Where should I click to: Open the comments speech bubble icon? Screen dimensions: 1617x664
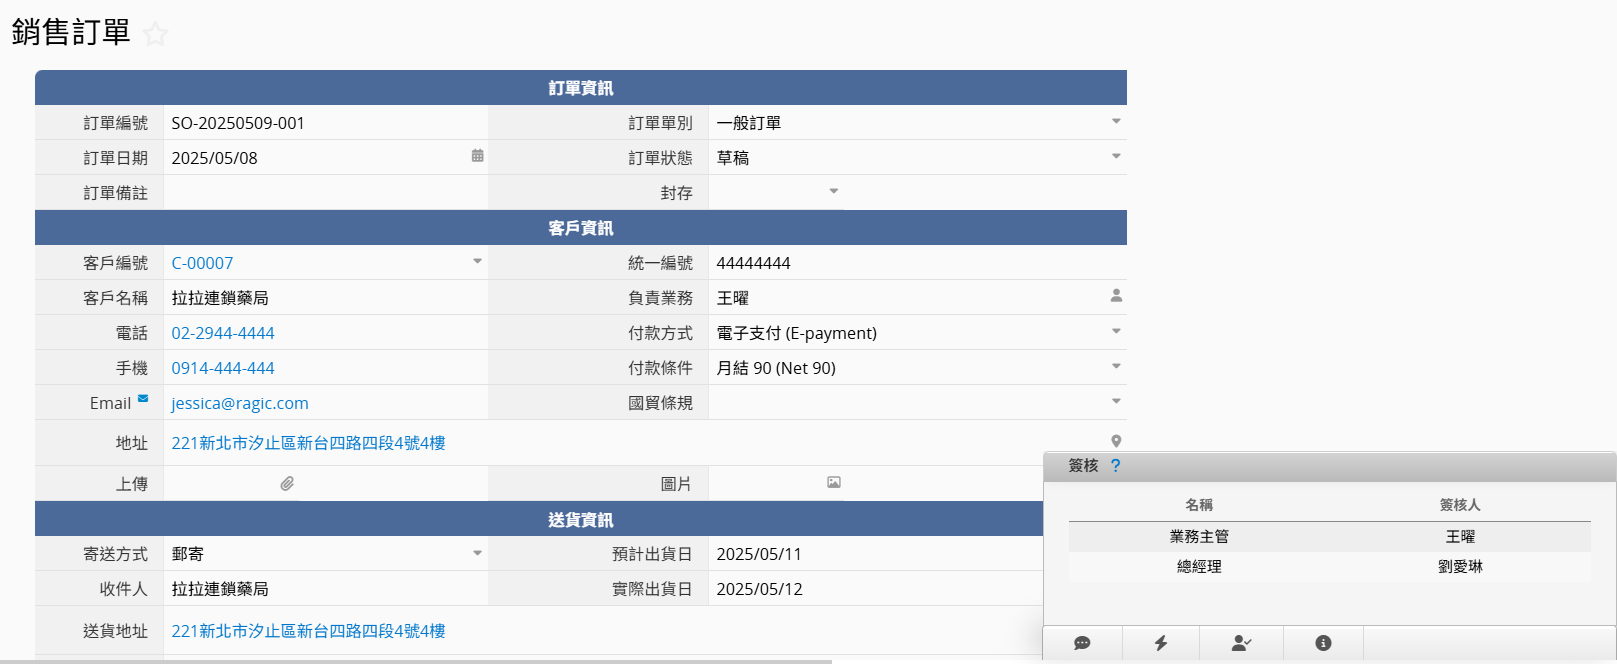pyautogui.click(x=1082, y=643)
